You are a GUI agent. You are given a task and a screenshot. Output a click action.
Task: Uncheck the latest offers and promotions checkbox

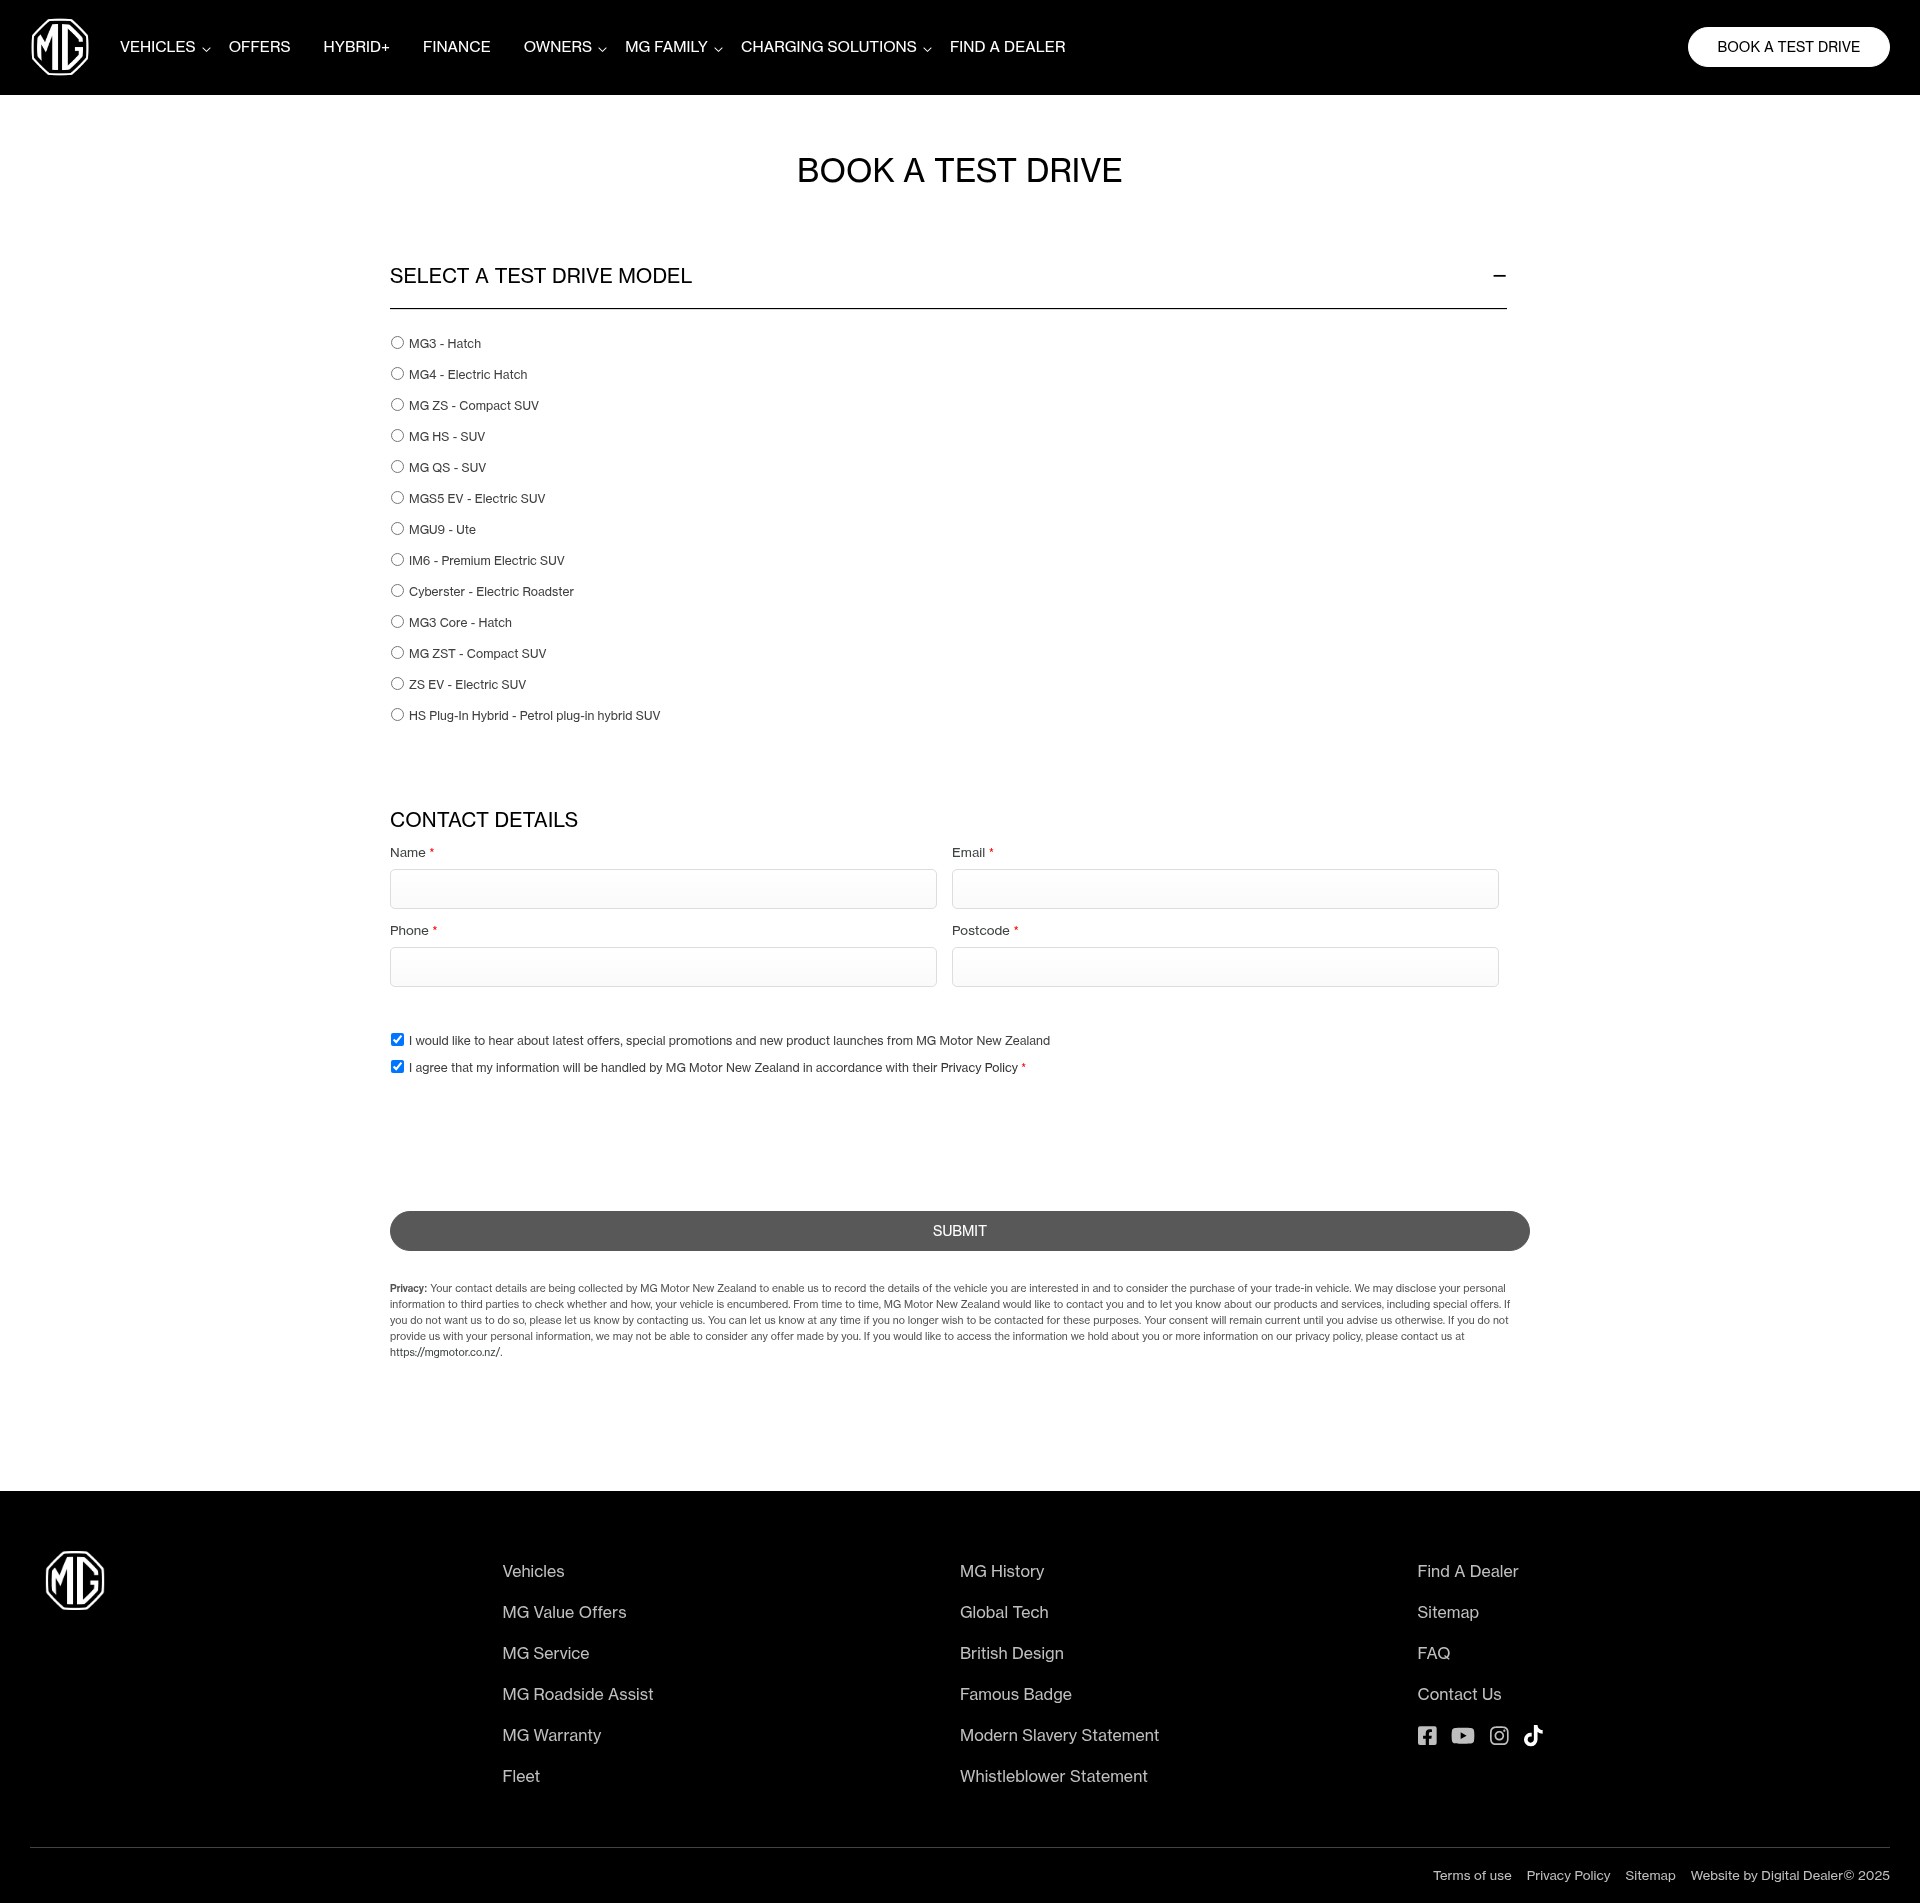tap(397, 1040)
